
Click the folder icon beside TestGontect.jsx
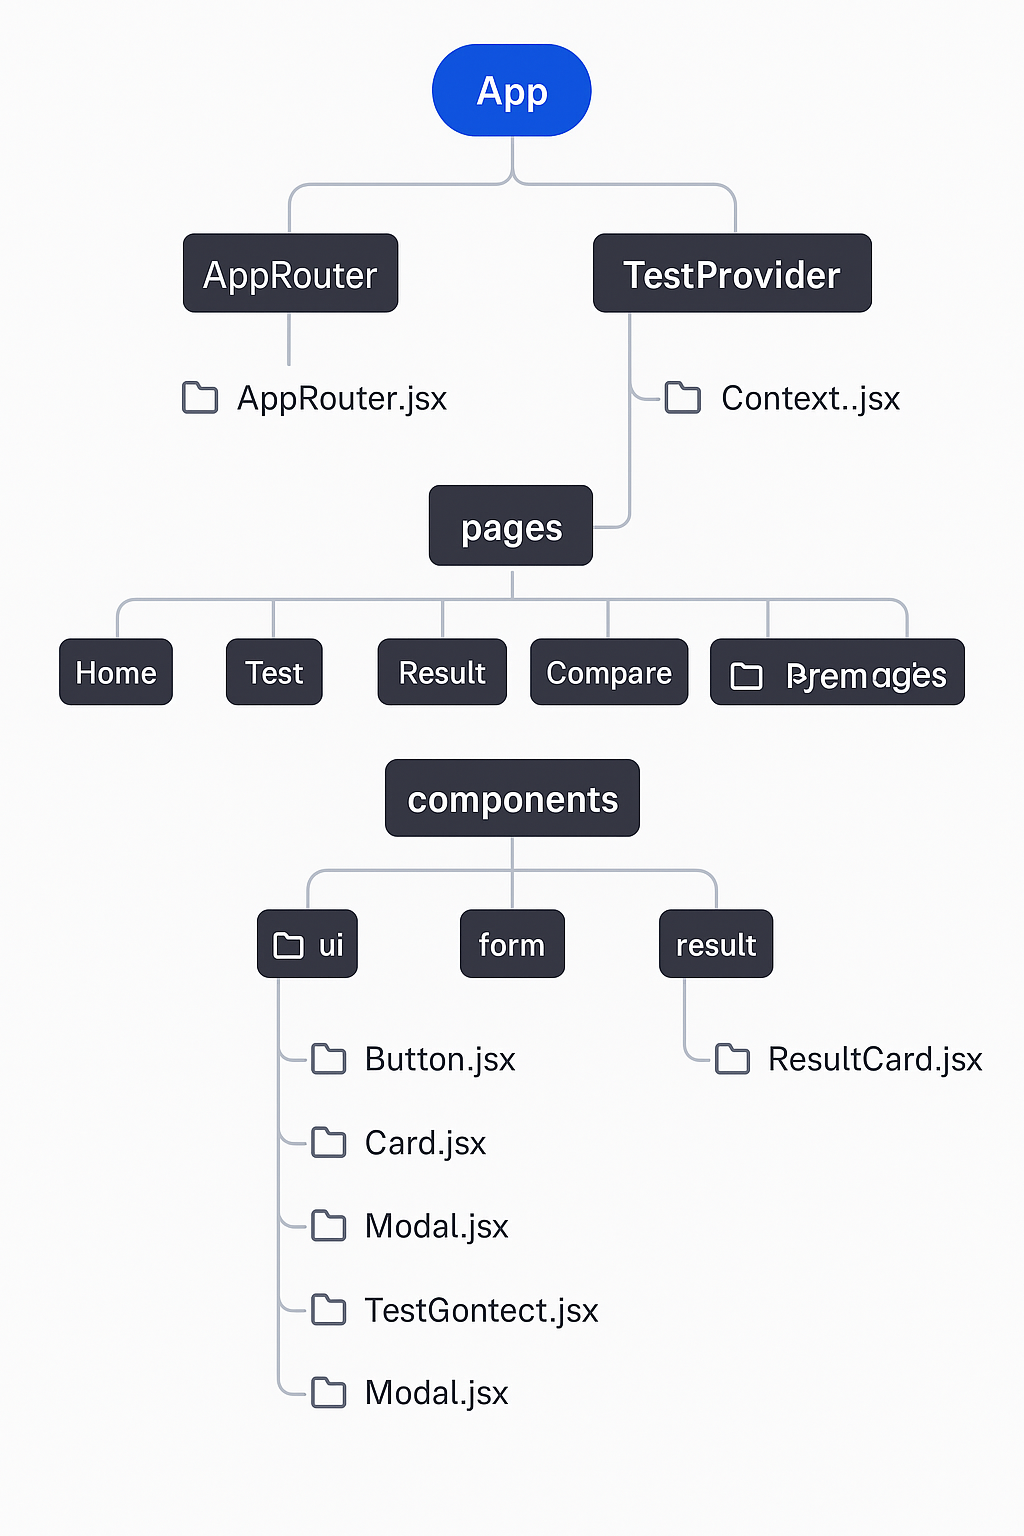[x=328, y=1309]
